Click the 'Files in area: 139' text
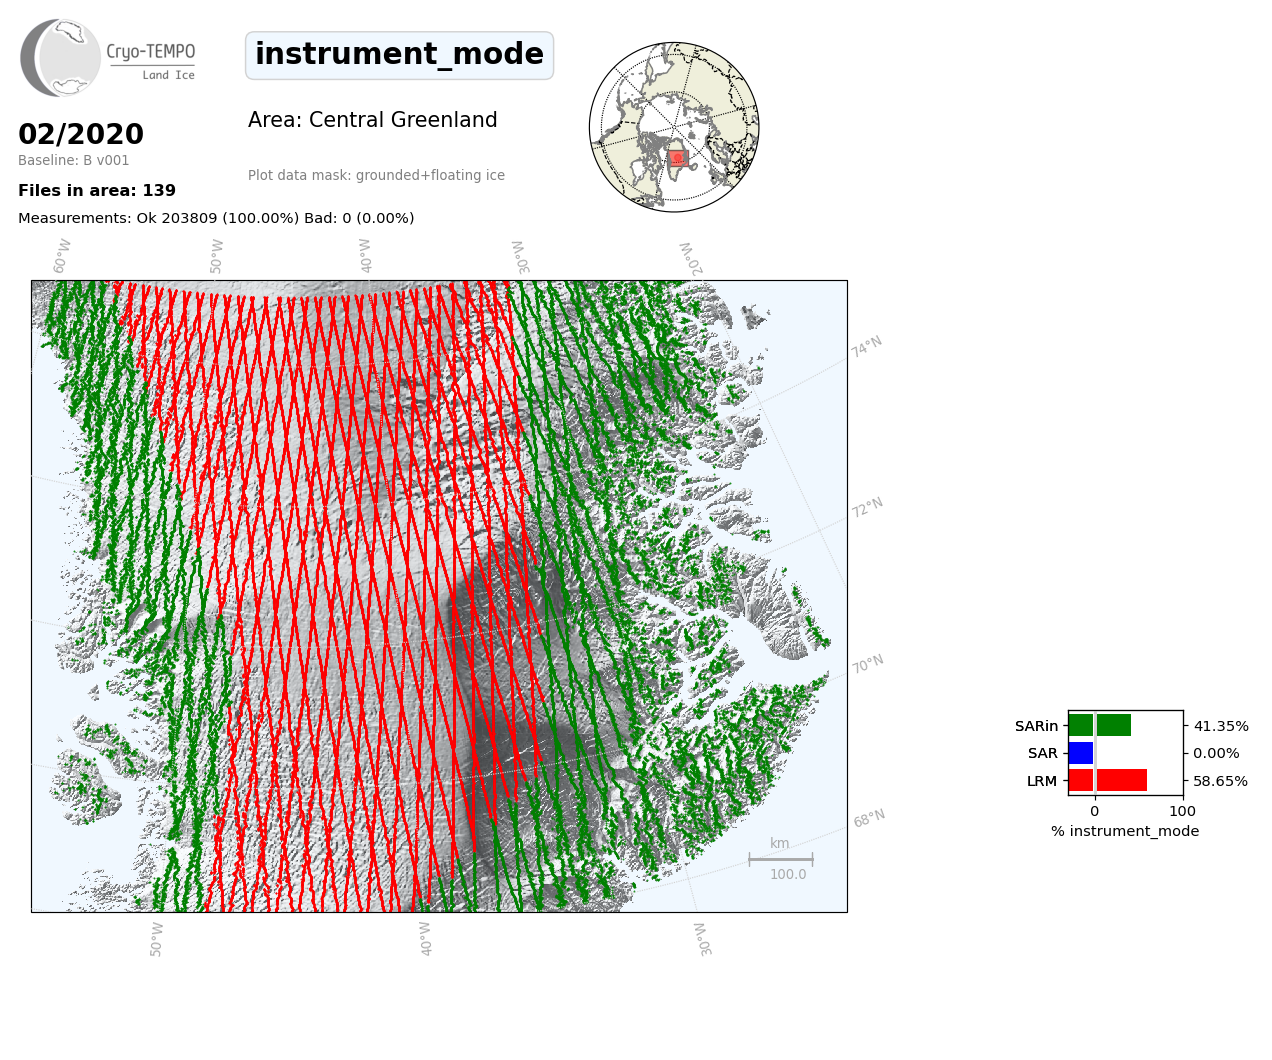 (x=97, y=191)
